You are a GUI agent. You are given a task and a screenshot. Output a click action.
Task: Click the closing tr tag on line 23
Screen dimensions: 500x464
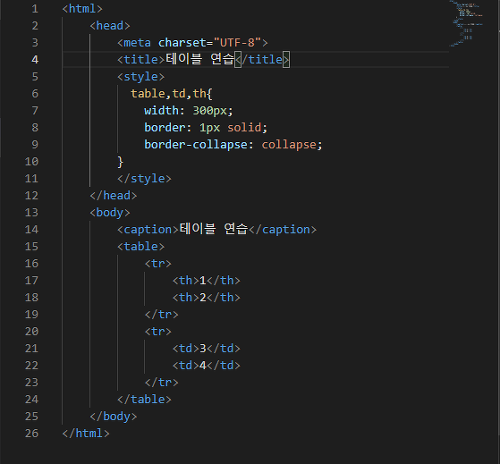pos(162,383)
